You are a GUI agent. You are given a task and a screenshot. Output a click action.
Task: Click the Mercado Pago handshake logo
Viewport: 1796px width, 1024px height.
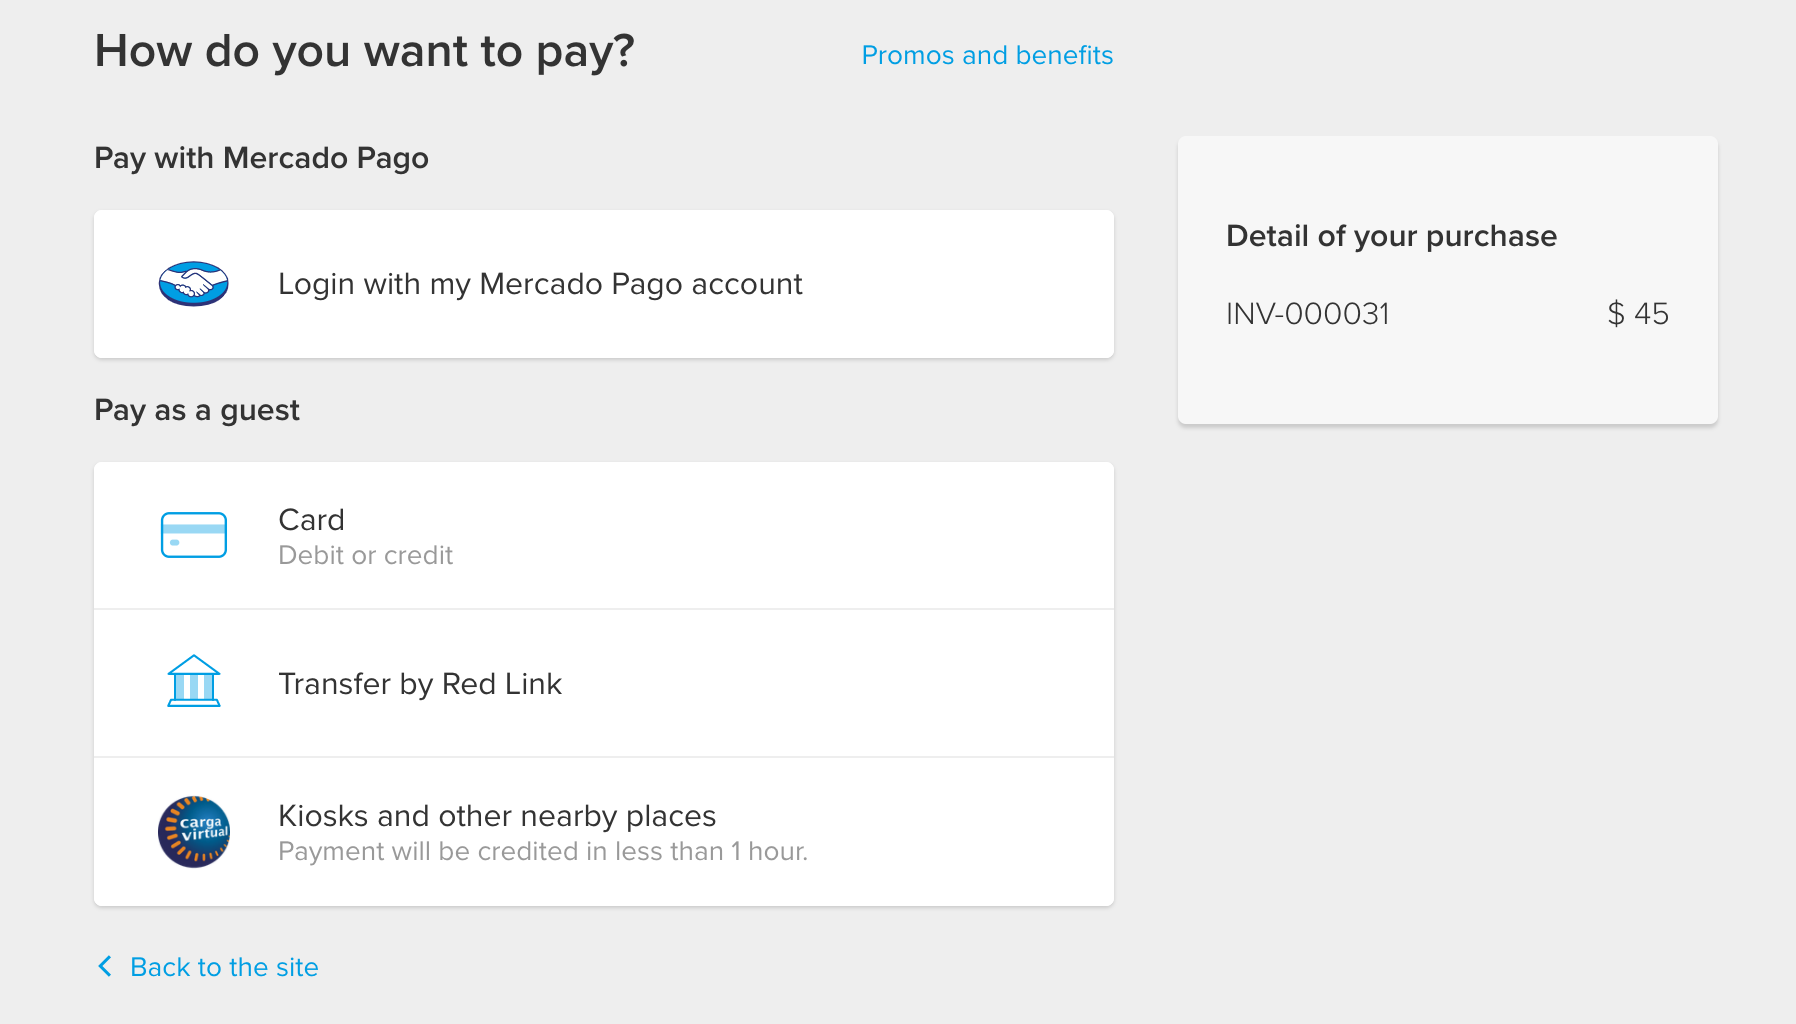tap(194, 284)
